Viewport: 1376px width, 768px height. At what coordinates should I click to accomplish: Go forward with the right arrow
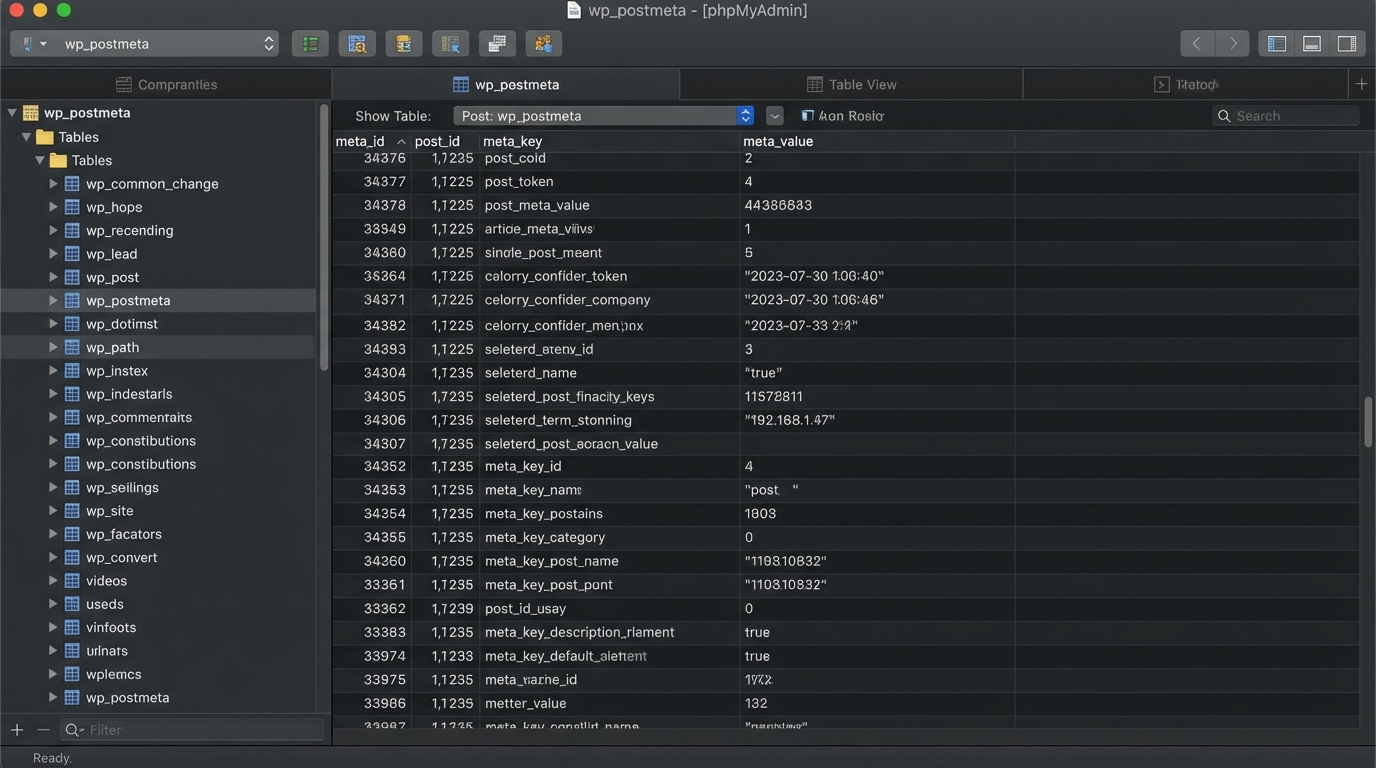coord(1233,44)
